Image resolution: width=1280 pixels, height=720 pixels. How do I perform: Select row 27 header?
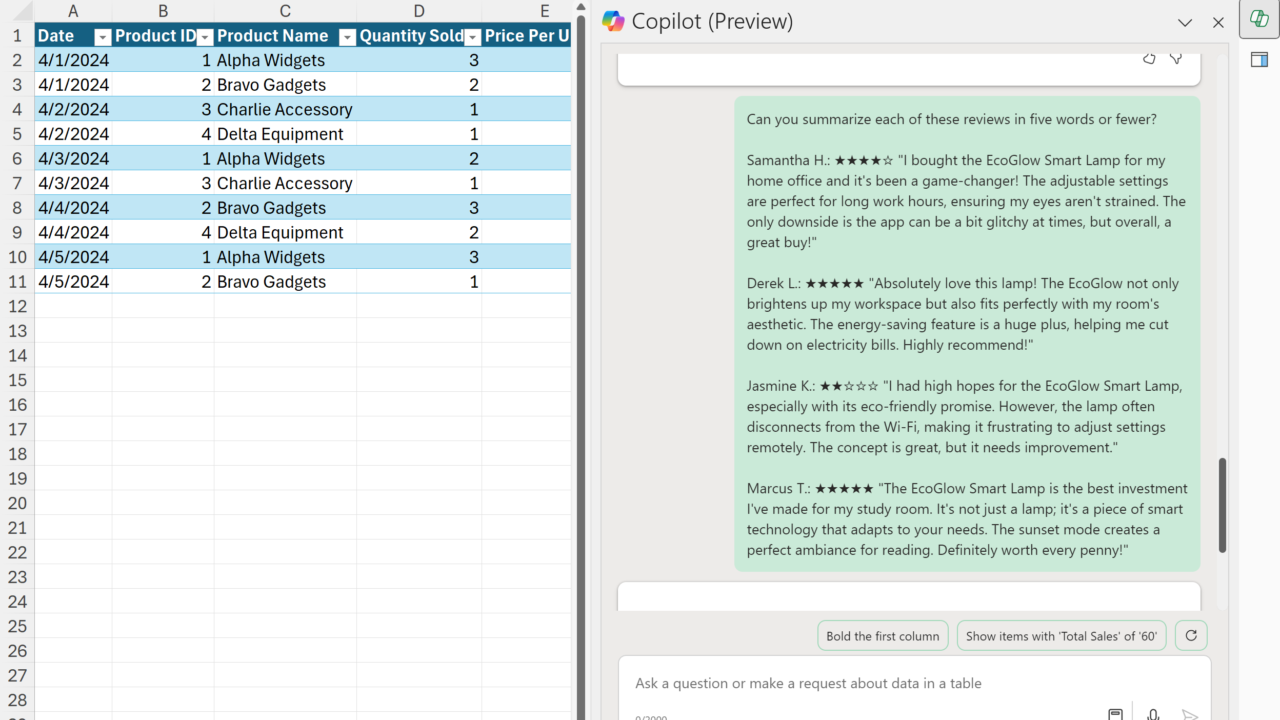(17, 675)
